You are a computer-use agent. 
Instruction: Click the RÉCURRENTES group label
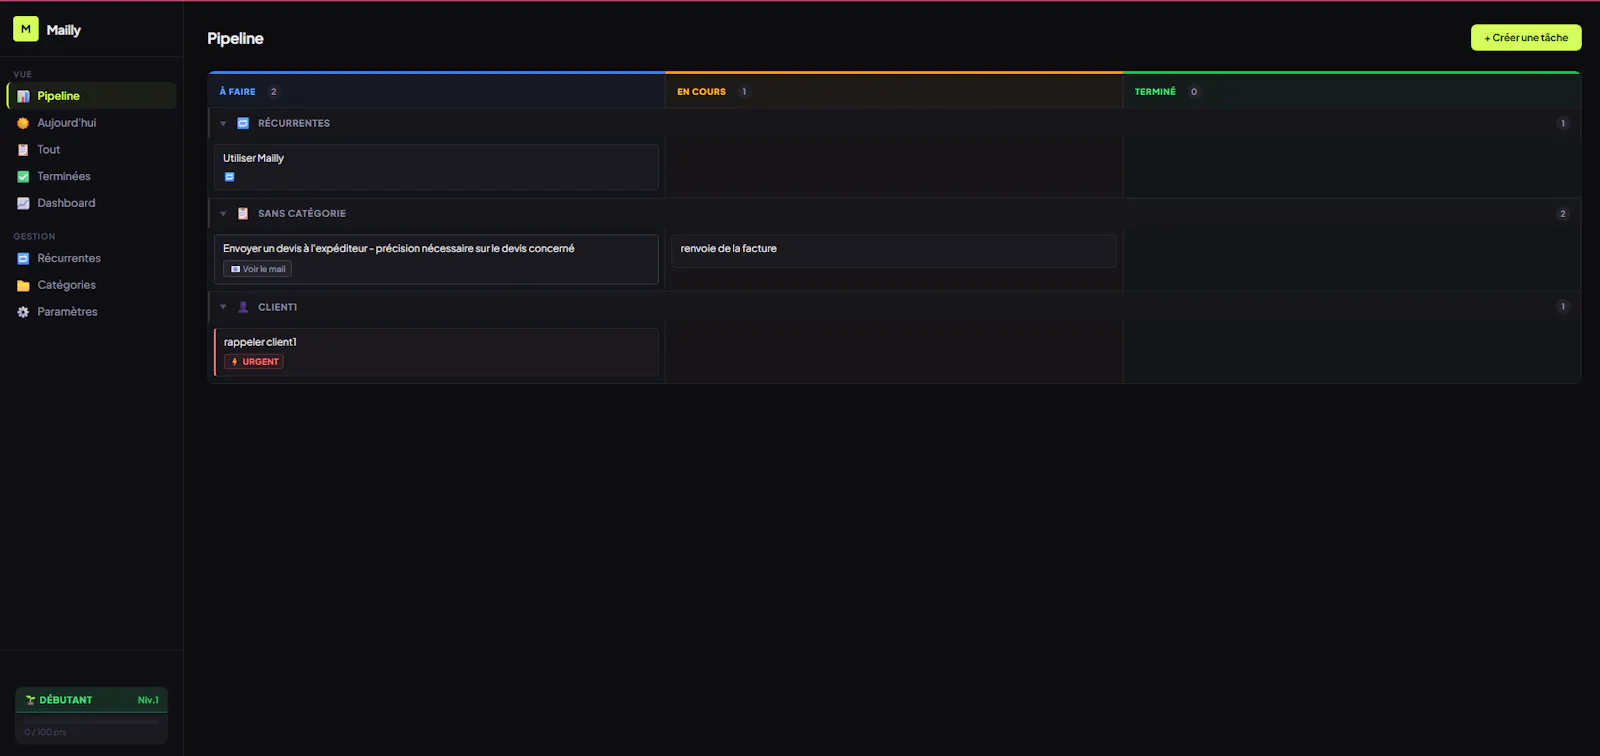294,124
